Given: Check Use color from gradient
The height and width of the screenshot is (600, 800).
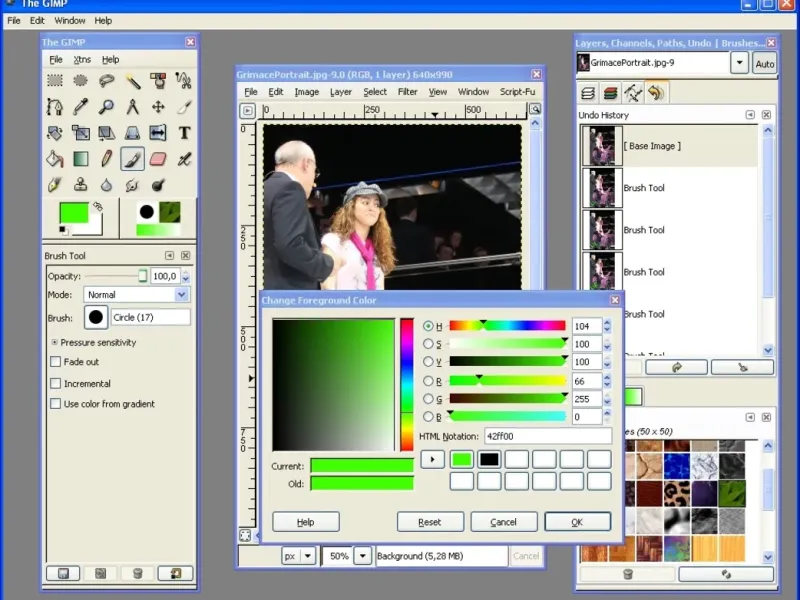Looking at the screenshot, I should [x=56, y=404].
